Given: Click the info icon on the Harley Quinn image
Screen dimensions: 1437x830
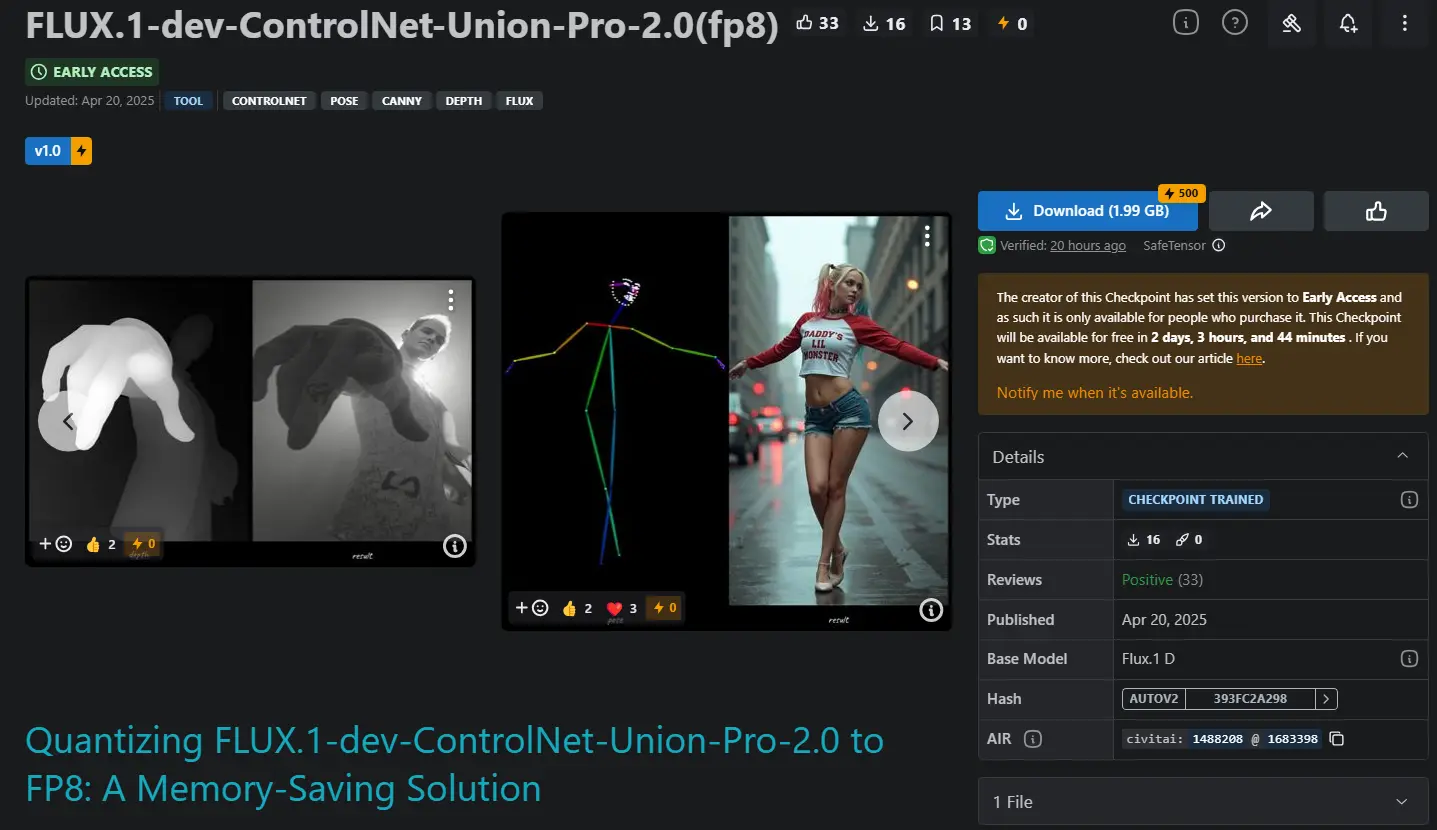Looking at the screenshot, I should click(x=930, y=608).
